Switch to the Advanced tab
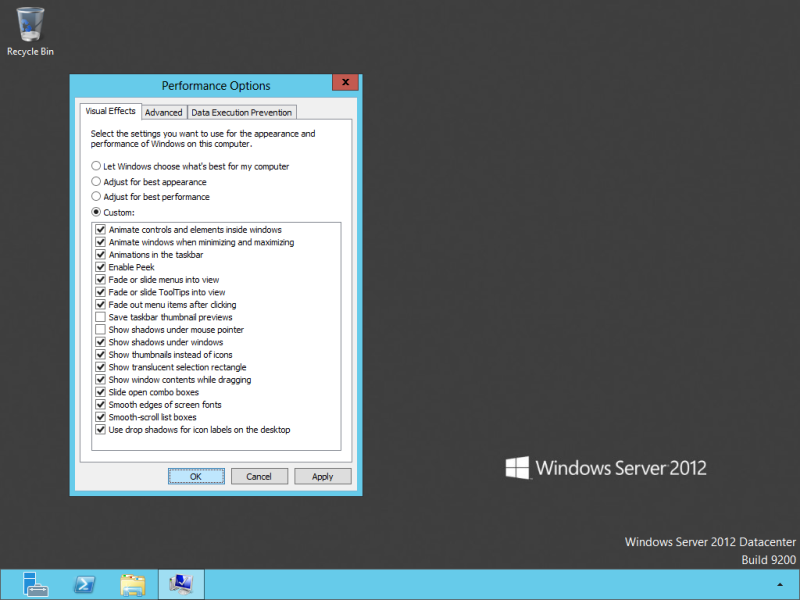This screenshot has height=600, width=800. [x=163, y=112]
